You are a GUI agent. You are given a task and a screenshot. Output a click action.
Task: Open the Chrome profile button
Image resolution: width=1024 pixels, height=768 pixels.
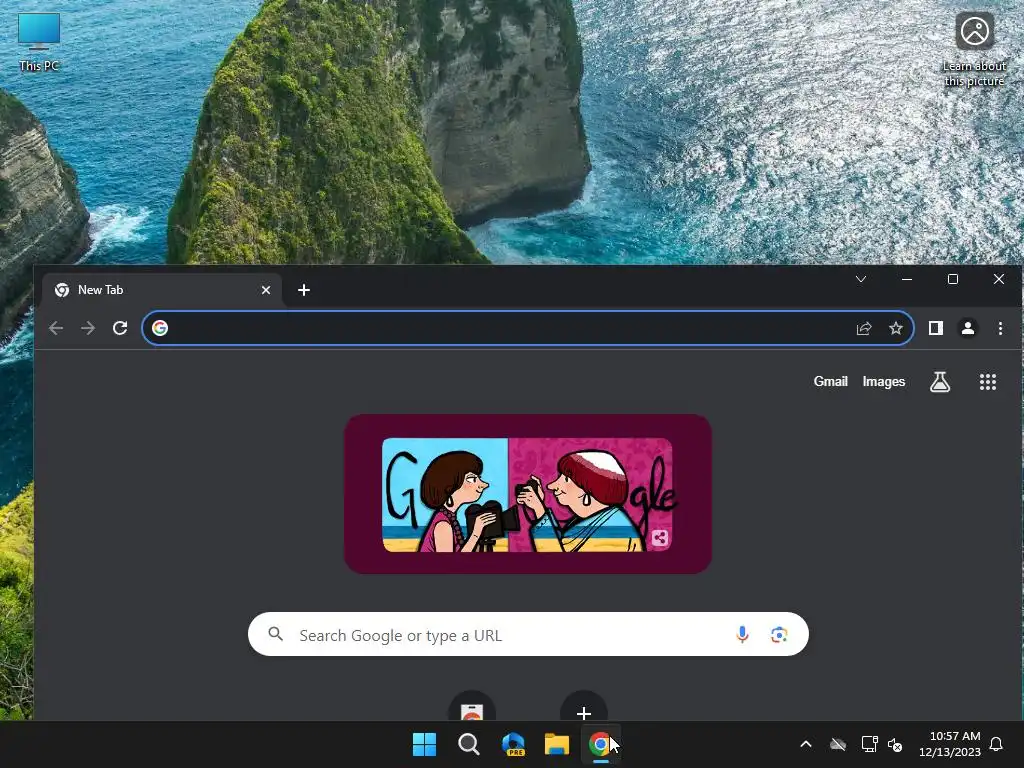(968, 328)
